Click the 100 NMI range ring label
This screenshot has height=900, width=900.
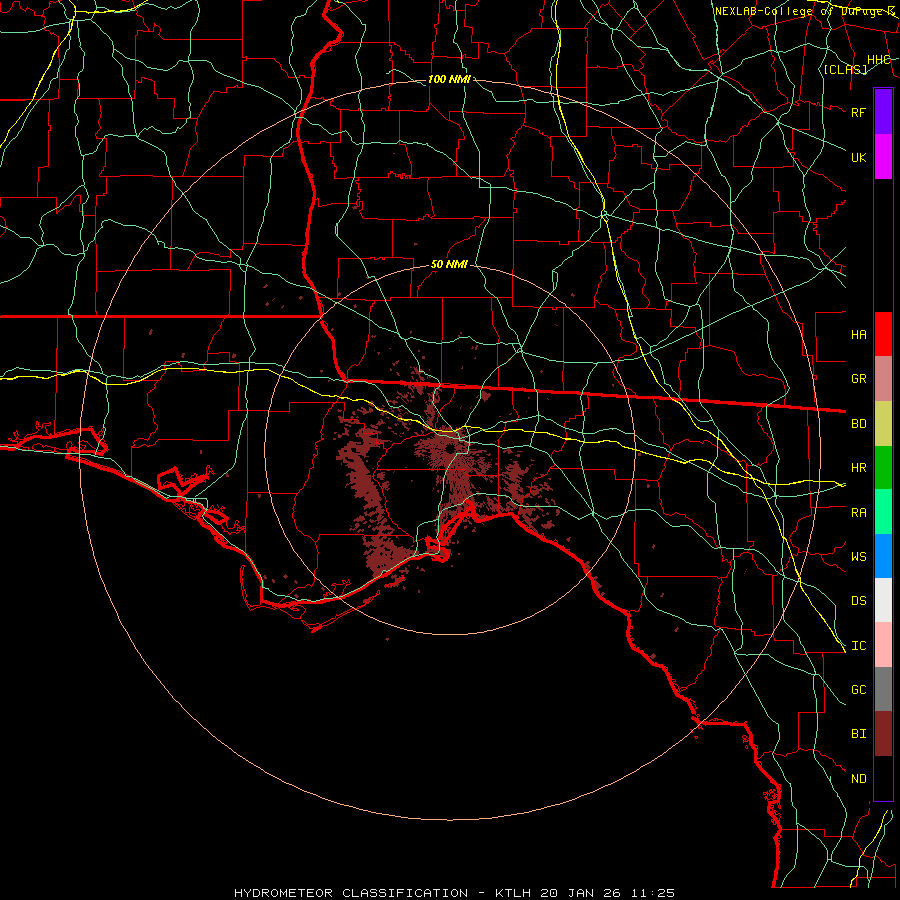[449, 79]
